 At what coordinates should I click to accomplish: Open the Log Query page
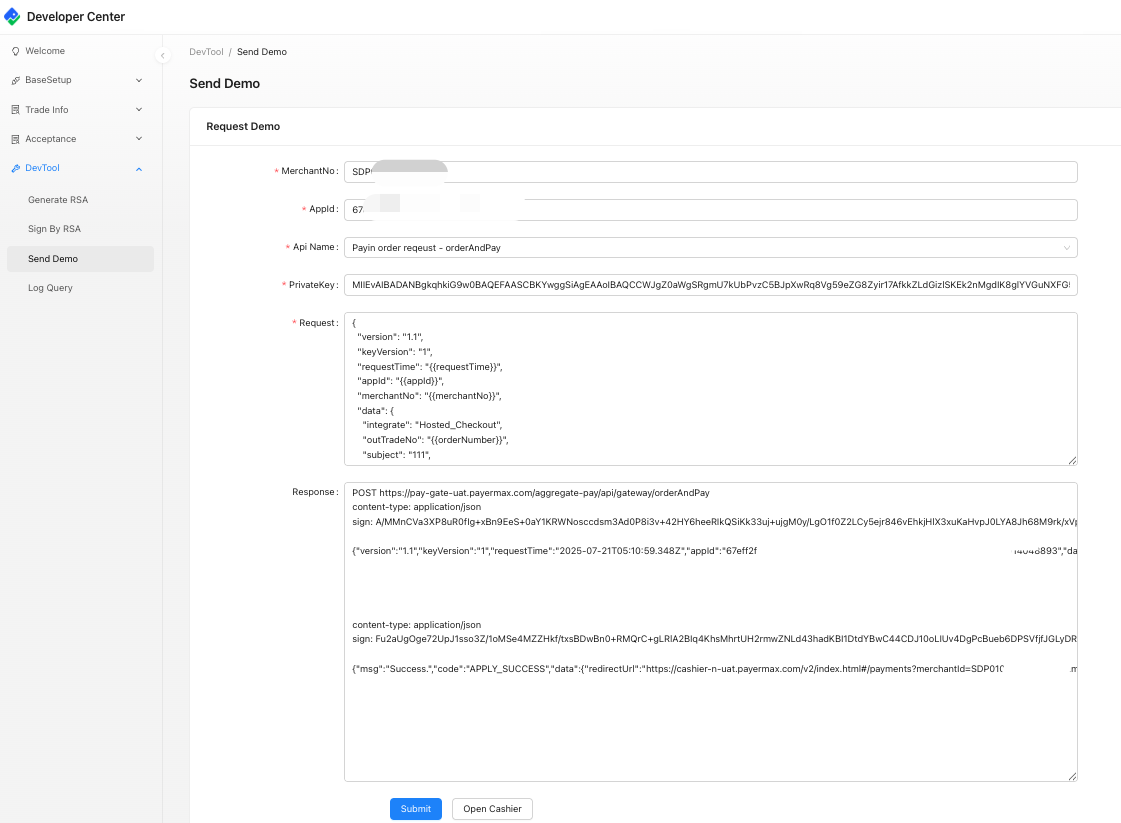pos(50,288)
